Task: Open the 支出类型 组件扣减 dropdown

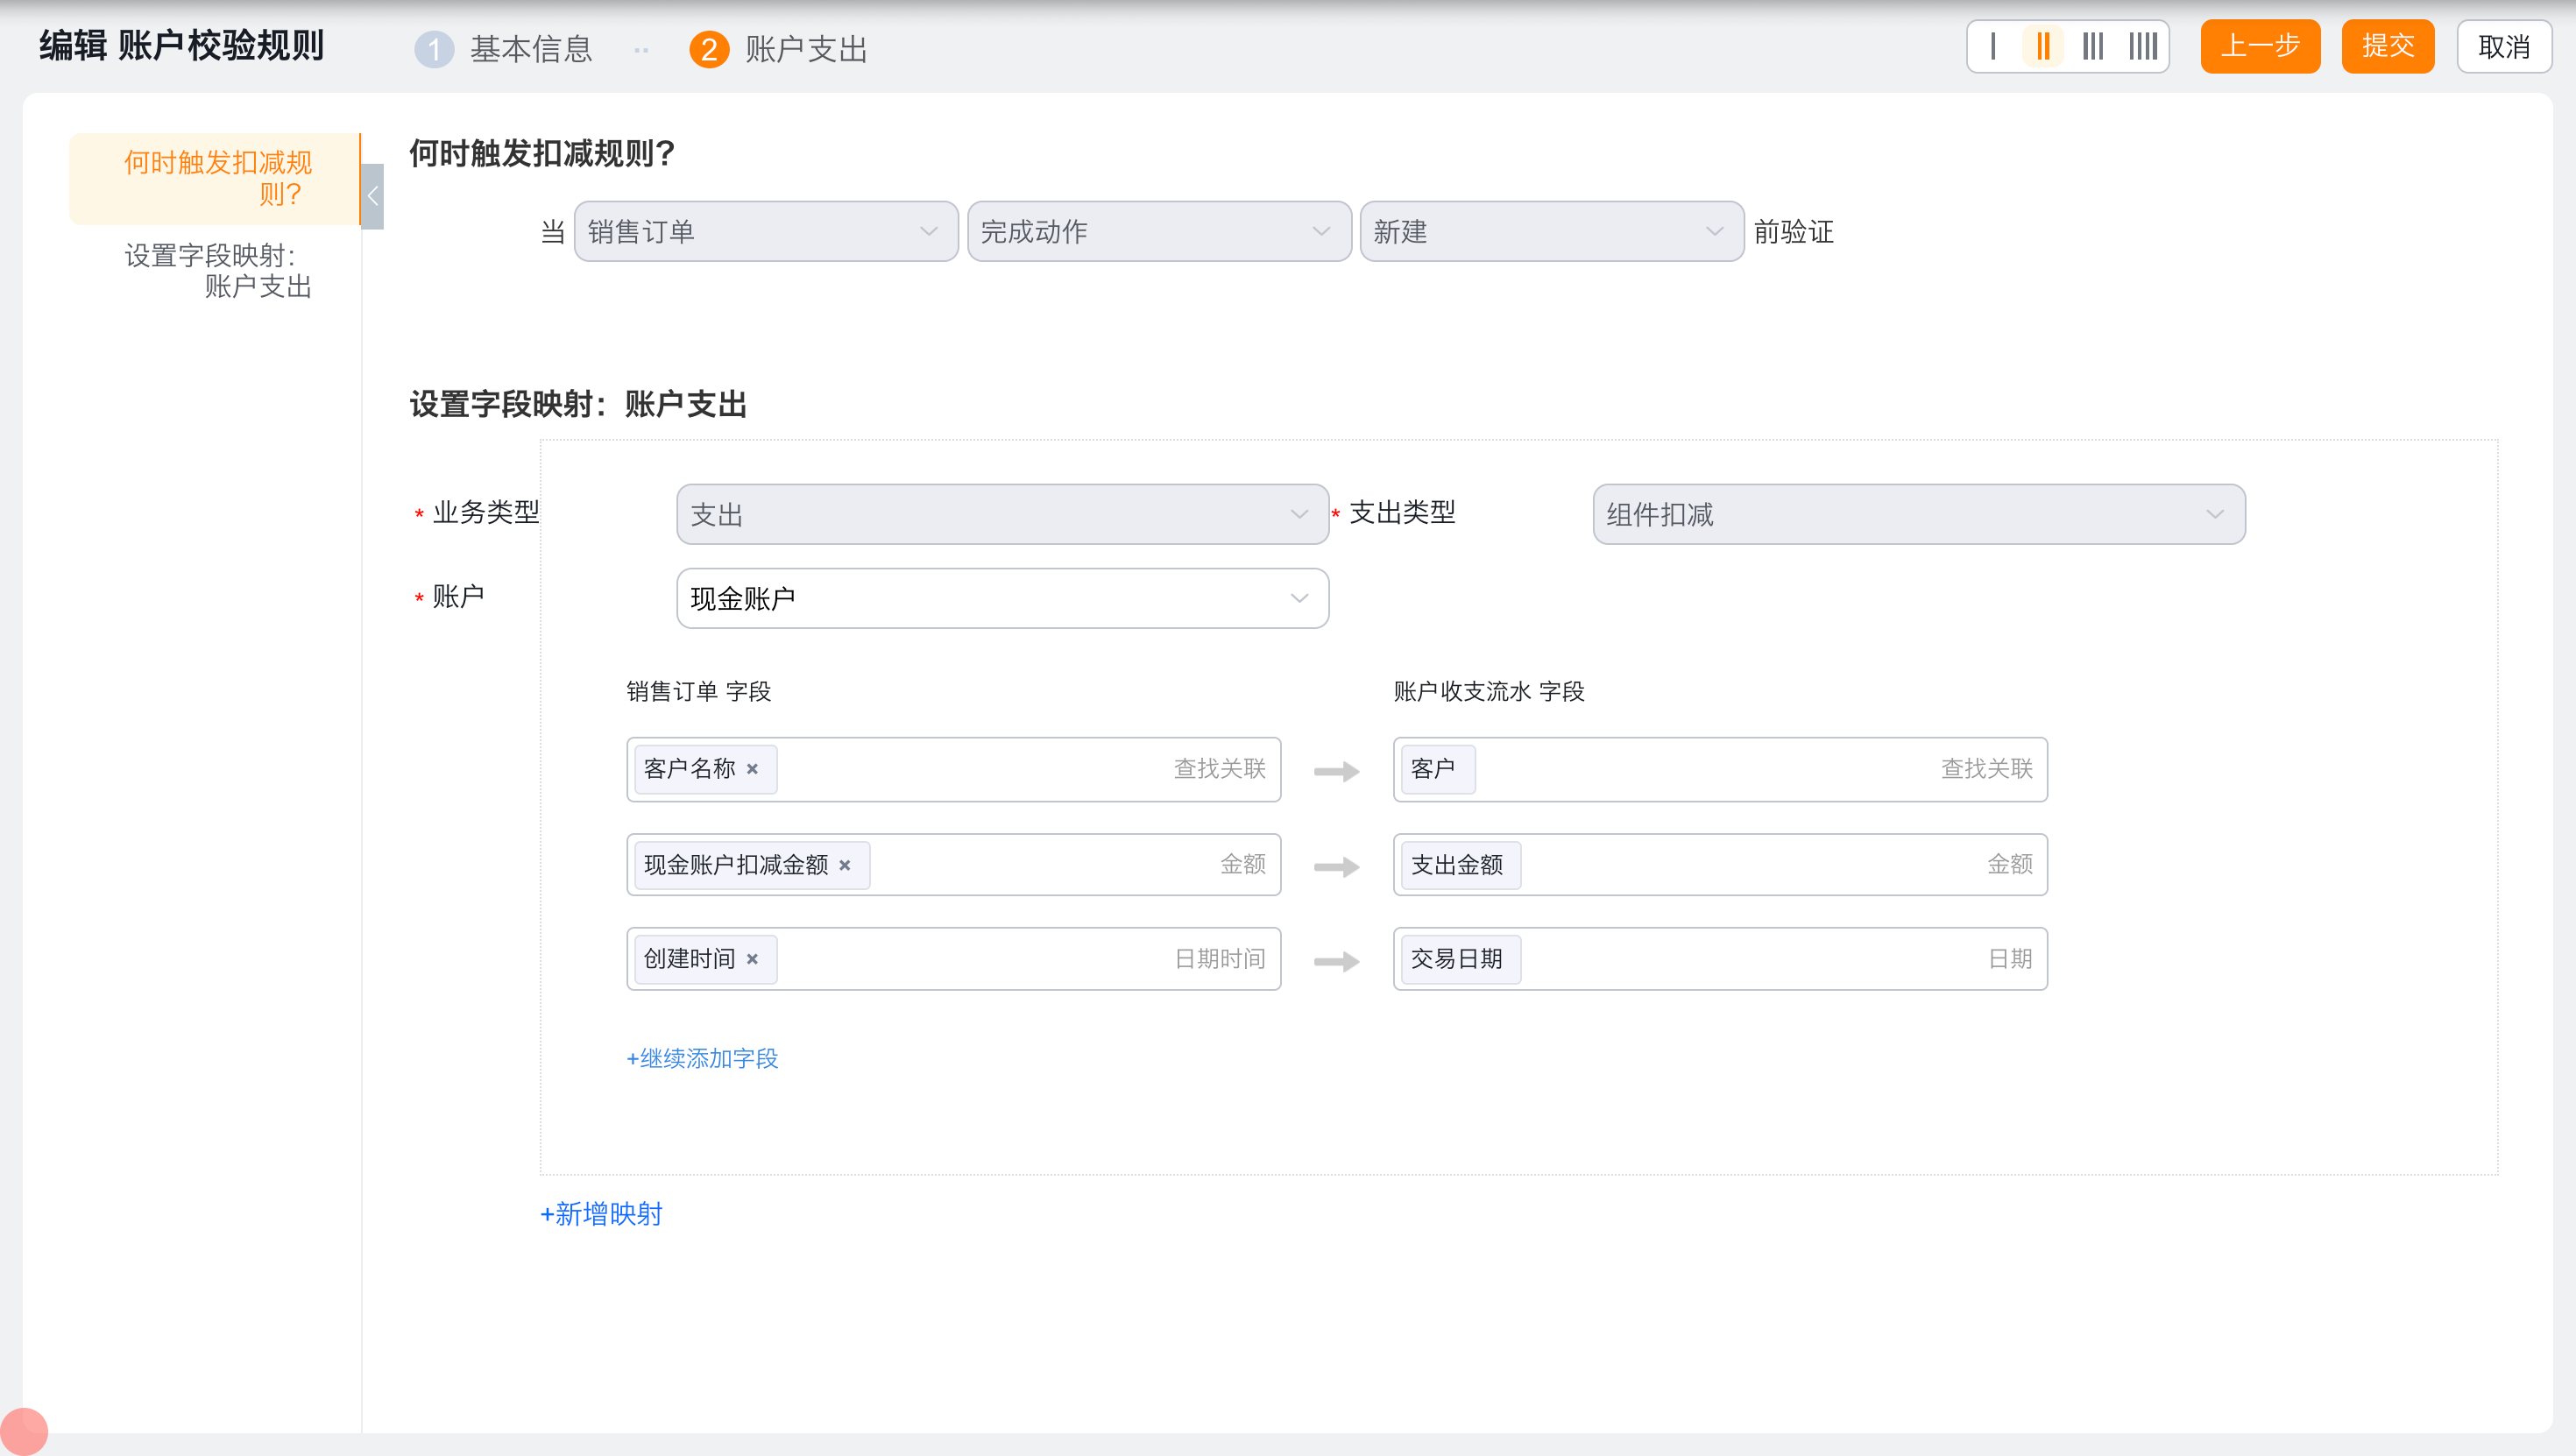Action: [1918, 514]
